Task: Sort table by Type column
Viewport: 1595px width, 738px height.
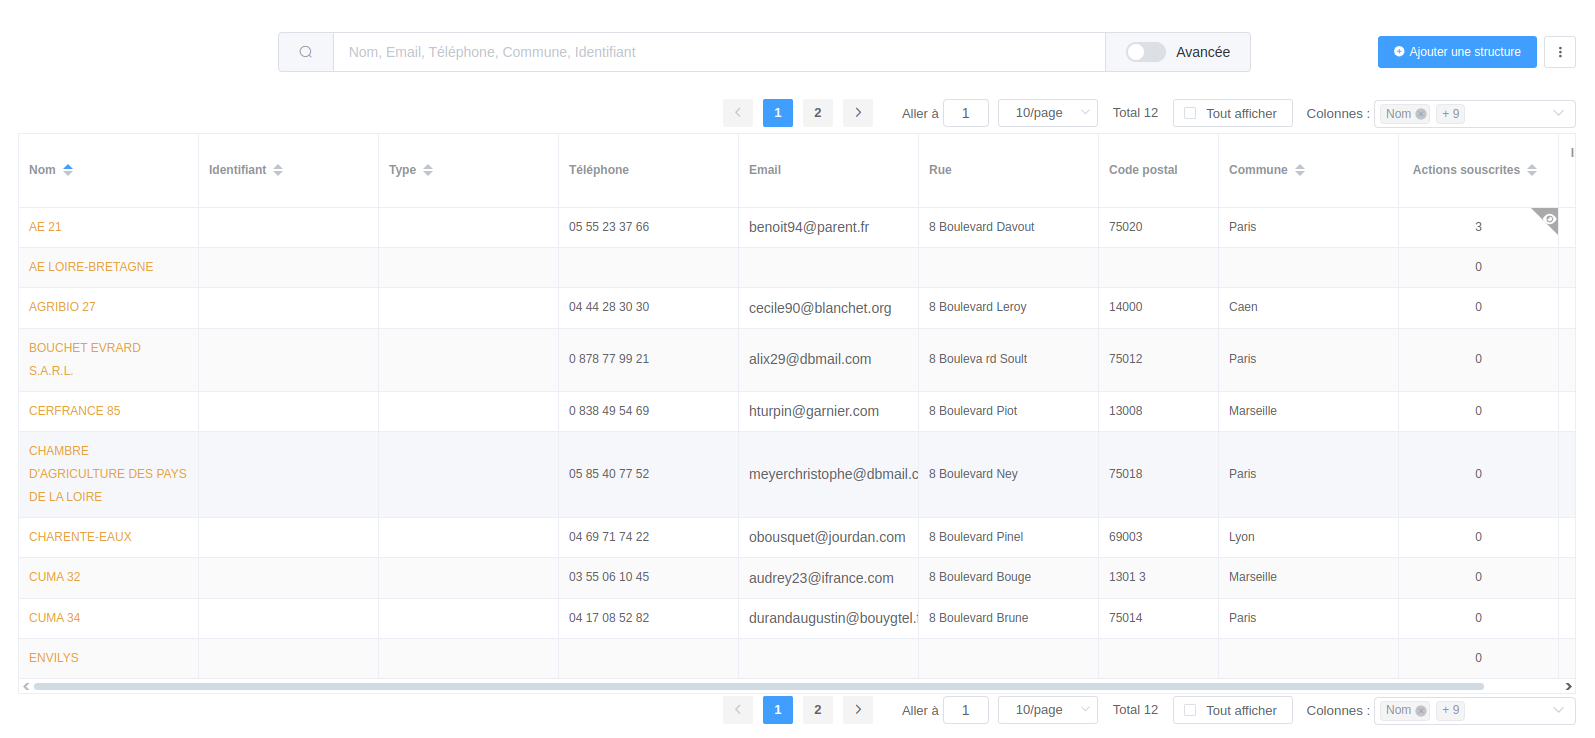Action: click(428, 170)
